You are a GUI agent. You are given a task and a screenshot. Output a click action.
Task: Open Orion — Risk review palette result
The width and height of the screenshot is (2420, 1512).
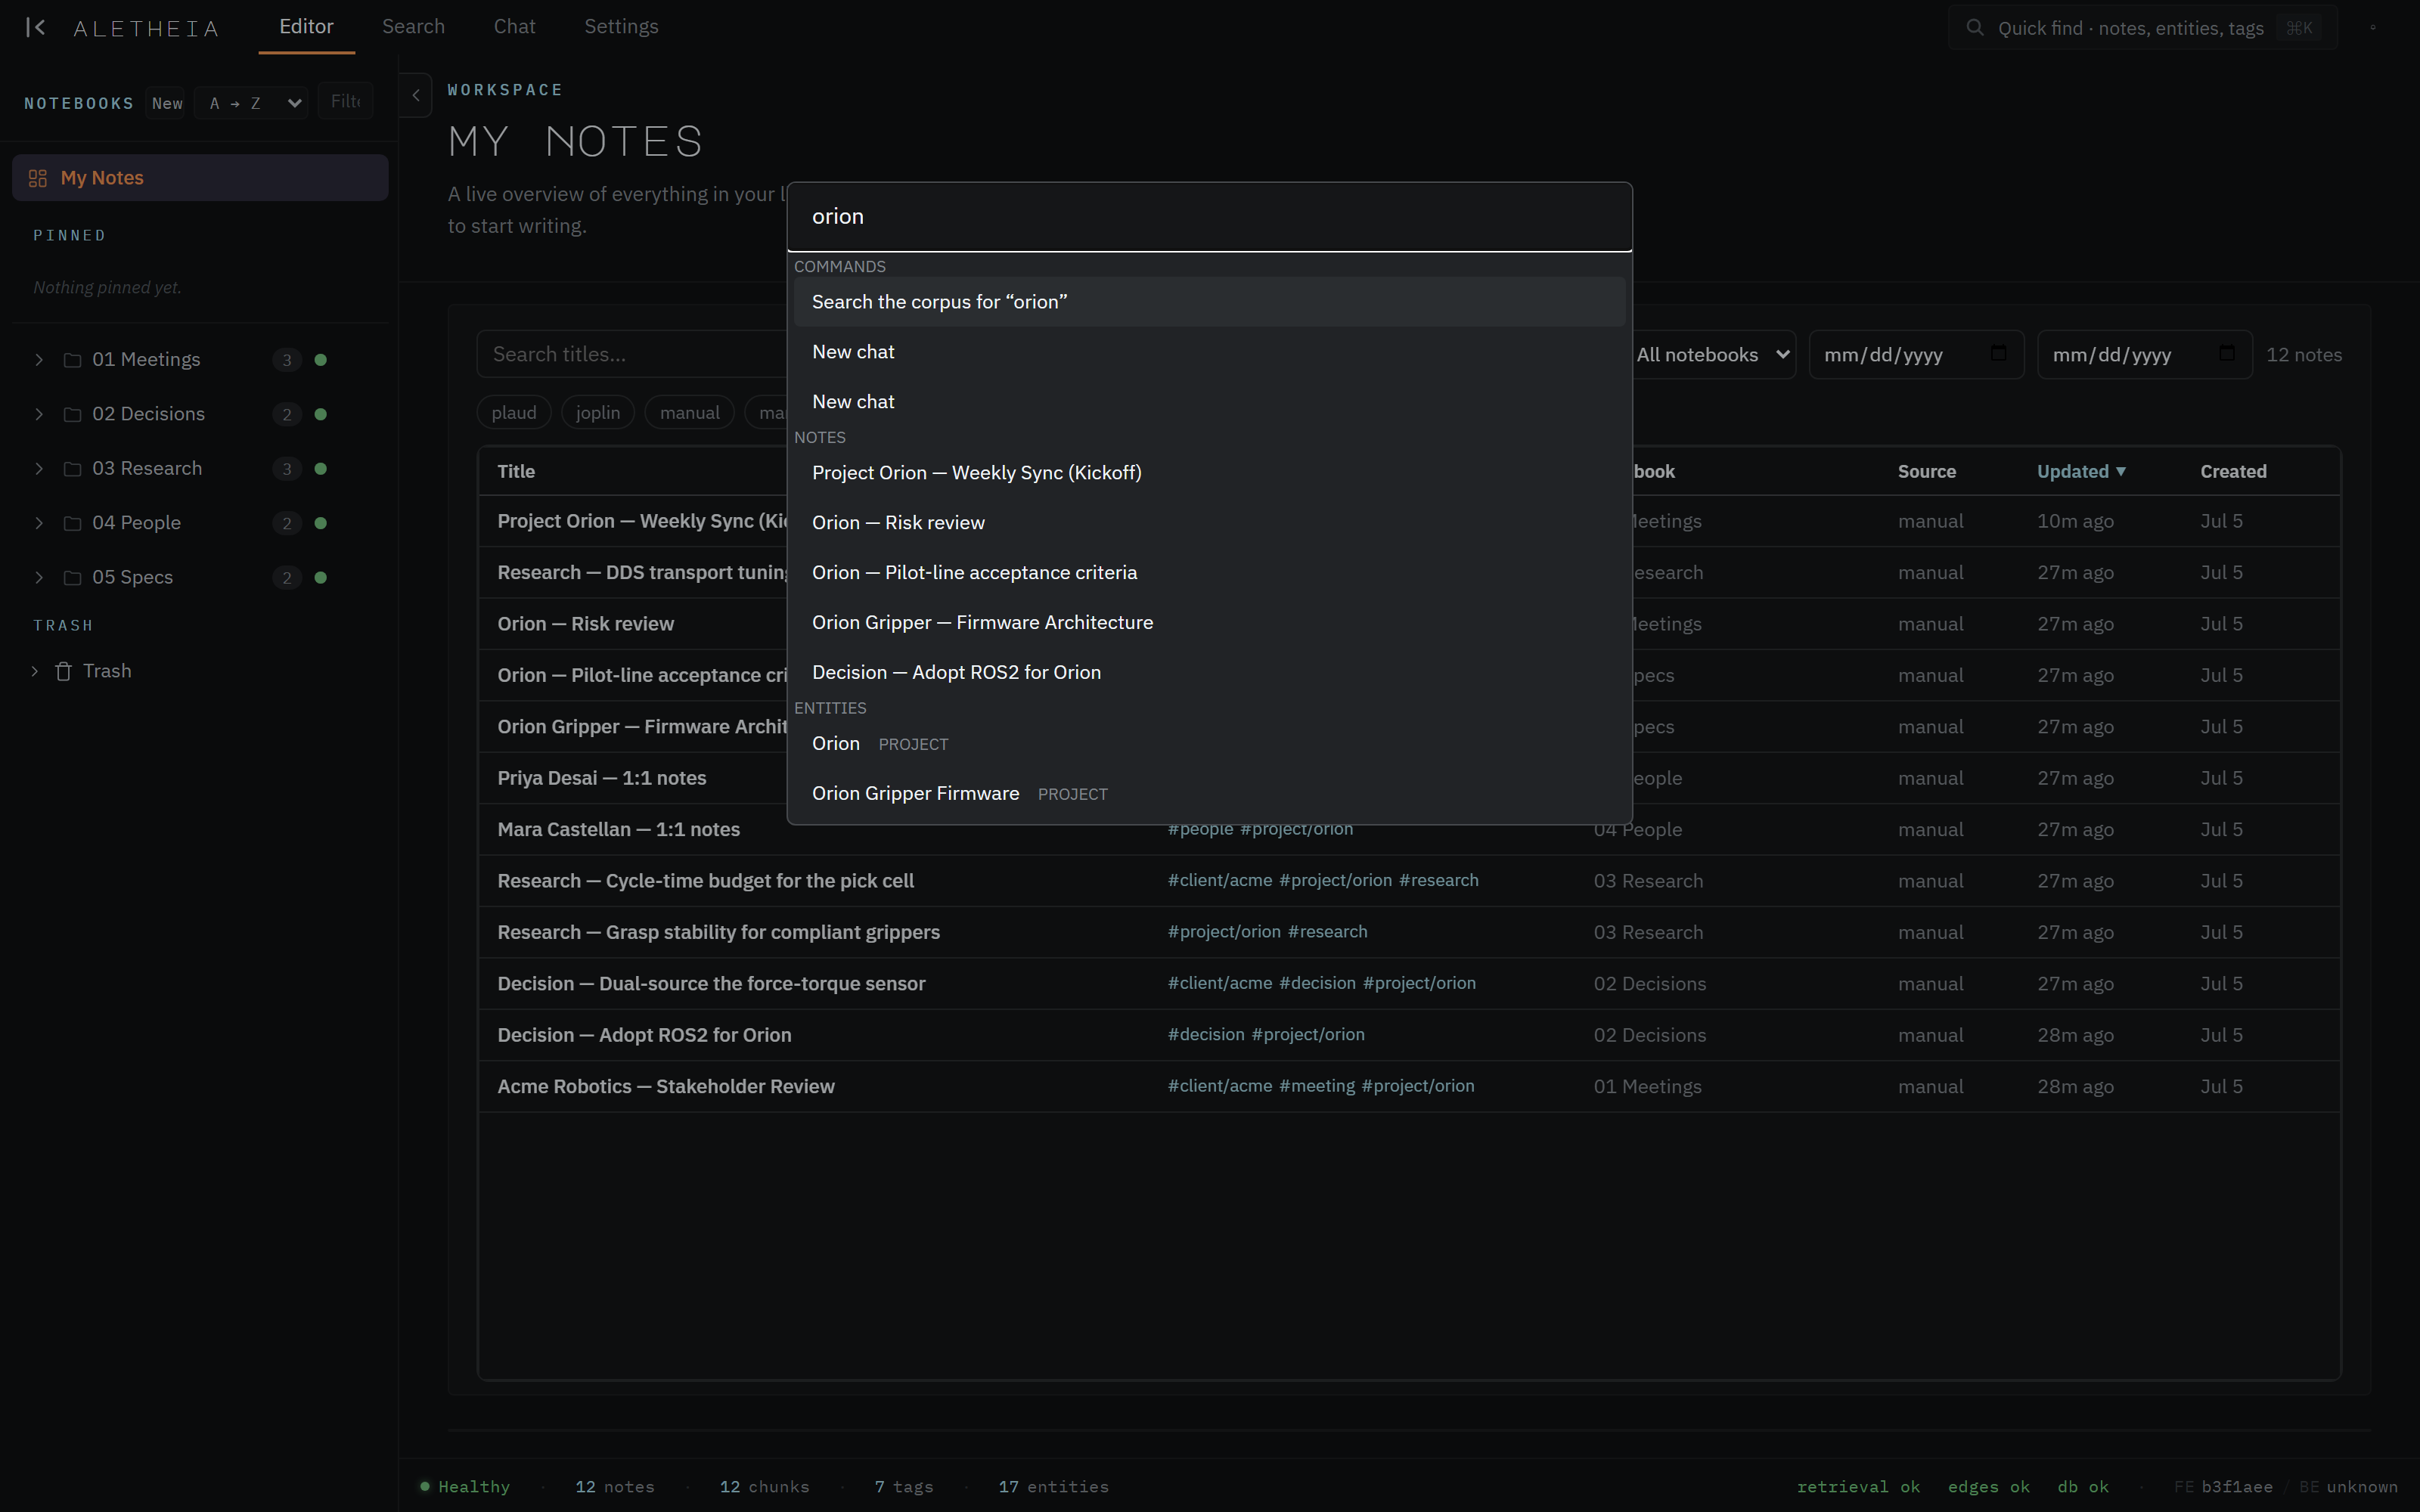pos(1209,523)
